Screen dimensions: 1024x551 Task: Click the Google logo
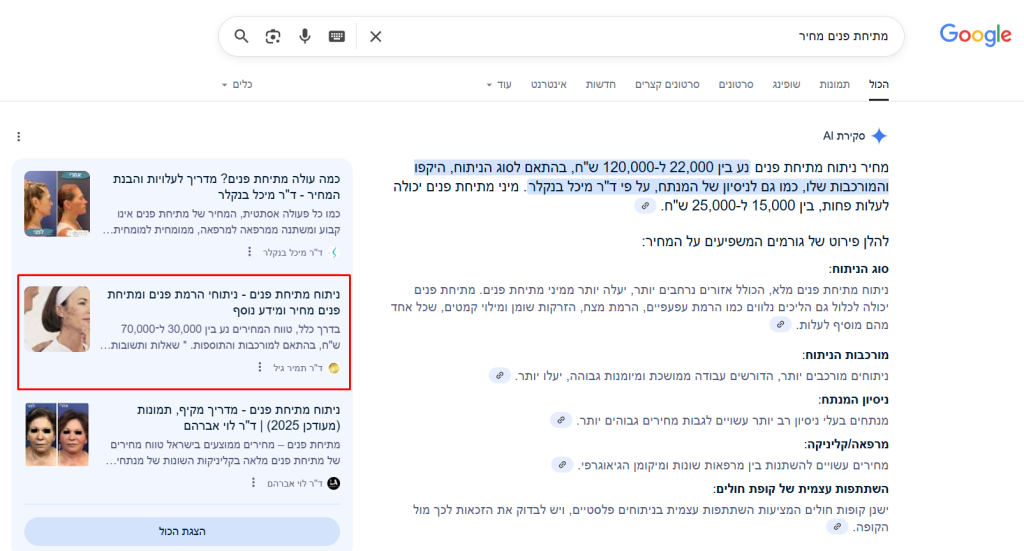(975, 36)
